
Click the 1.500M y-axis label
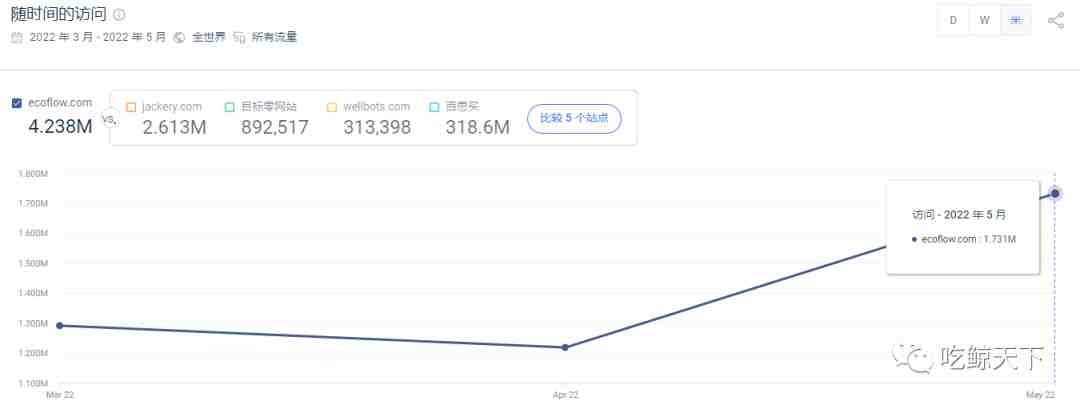(32, 263)
